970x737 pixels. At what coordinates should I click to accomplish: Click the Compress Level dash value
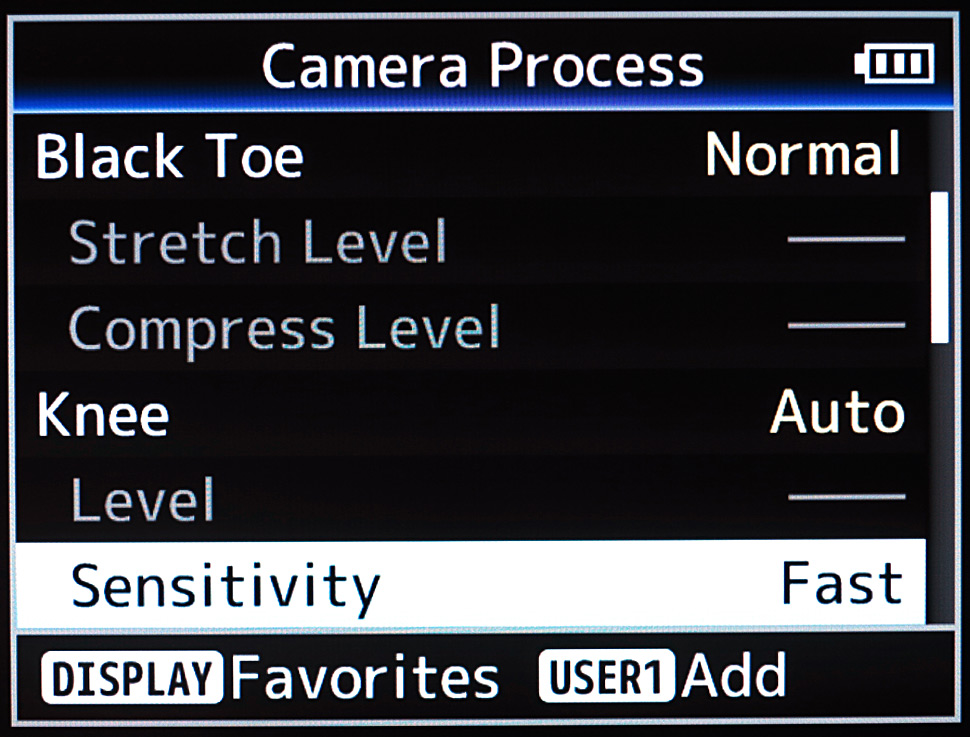point(846,325)
